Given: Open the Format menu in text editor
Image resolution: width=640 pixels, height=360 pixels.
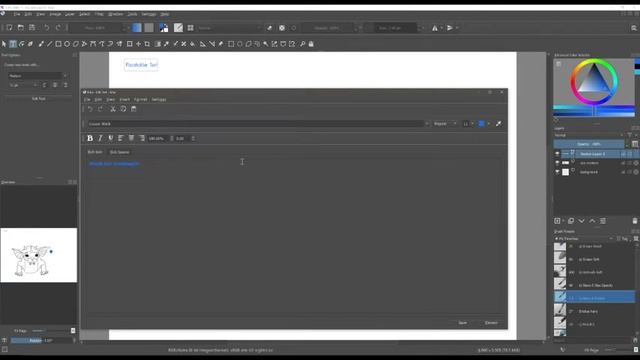Looking at the screenshot, I should (x=140, y=100).
